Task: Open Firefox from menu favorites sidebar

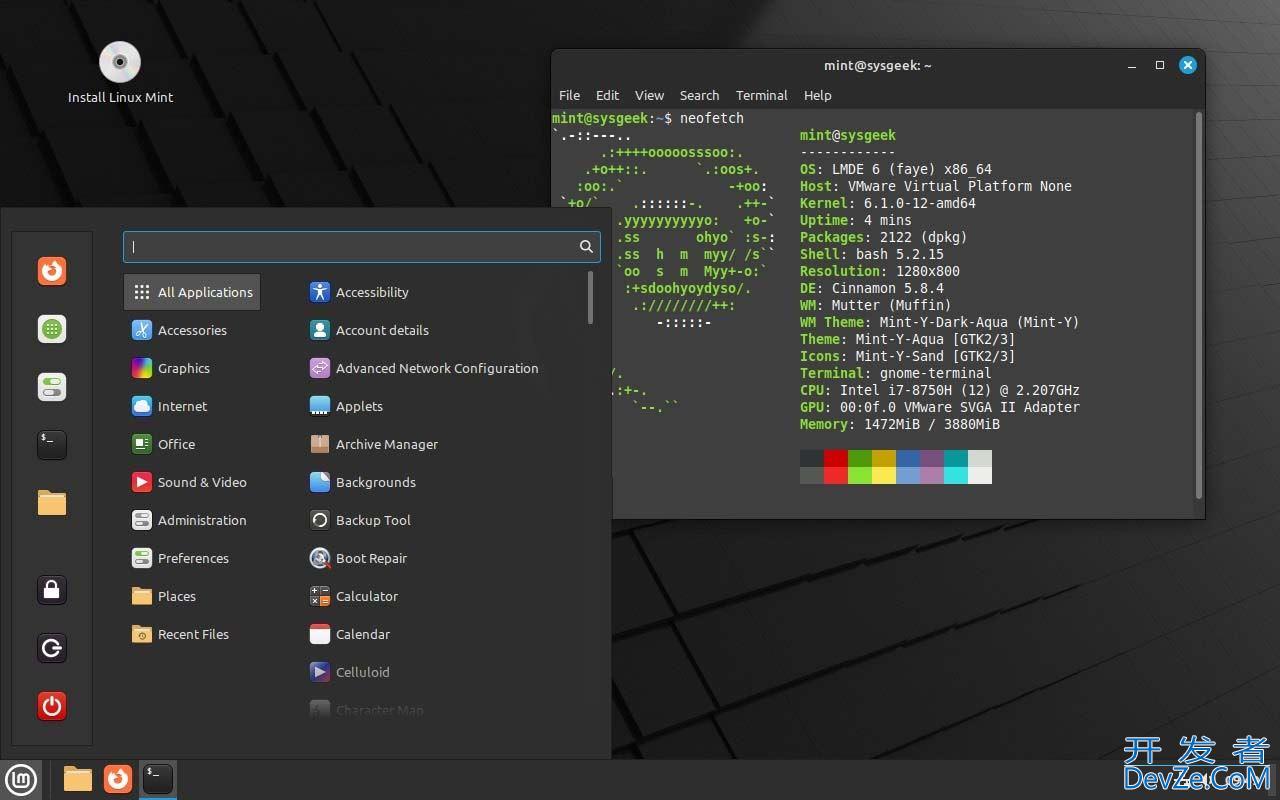Action: [x=52, y=271]
